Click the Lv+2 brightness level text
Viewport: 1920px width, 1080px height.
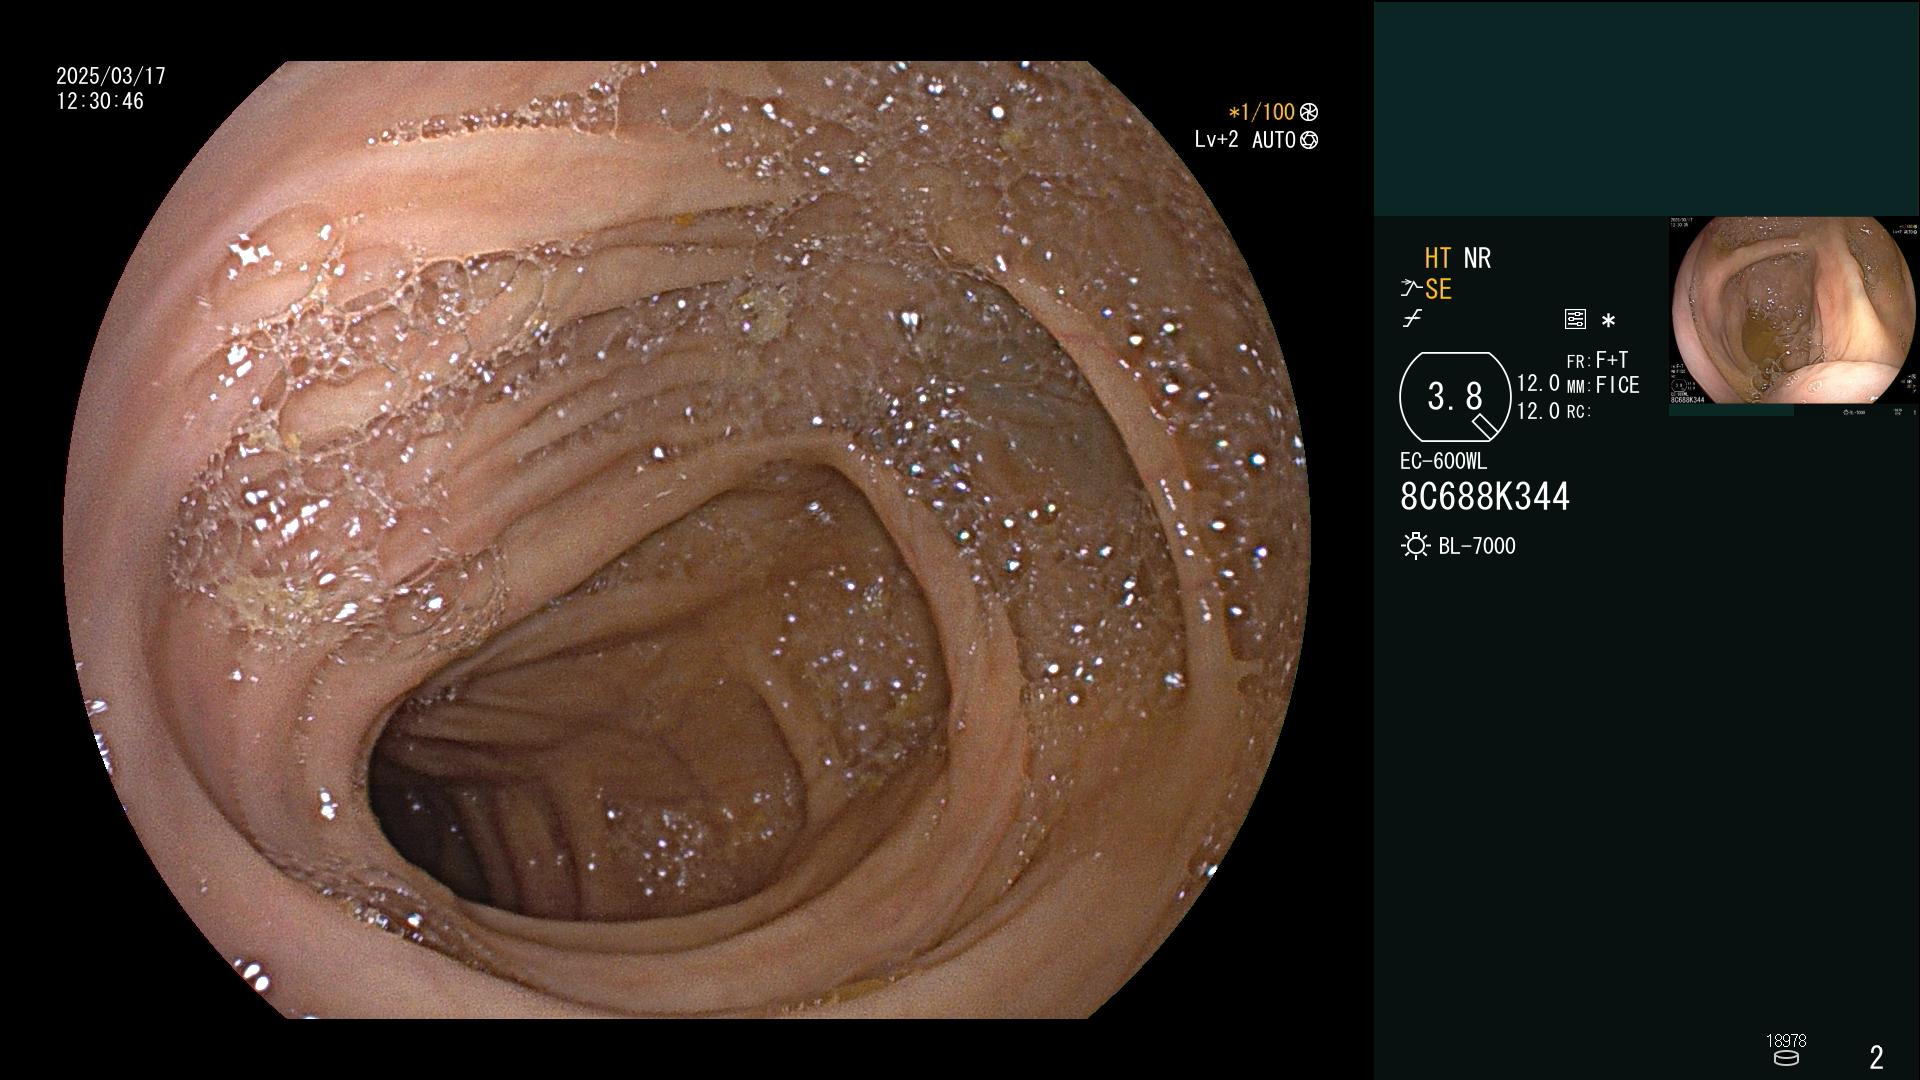tap(1216, 140)
